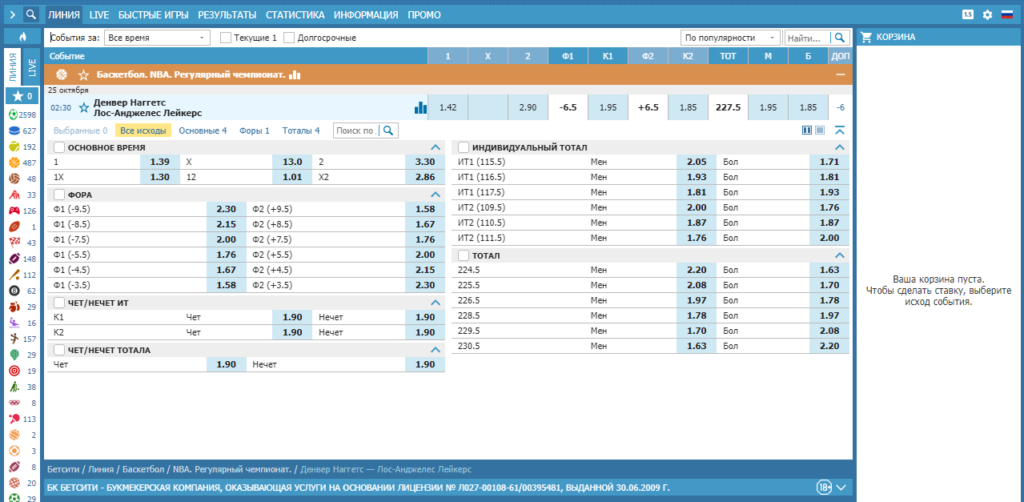Viewport: 1024px width, 502px height.
Task: Toggle Долгосрочные checkbox
Action: click(289, 38)
